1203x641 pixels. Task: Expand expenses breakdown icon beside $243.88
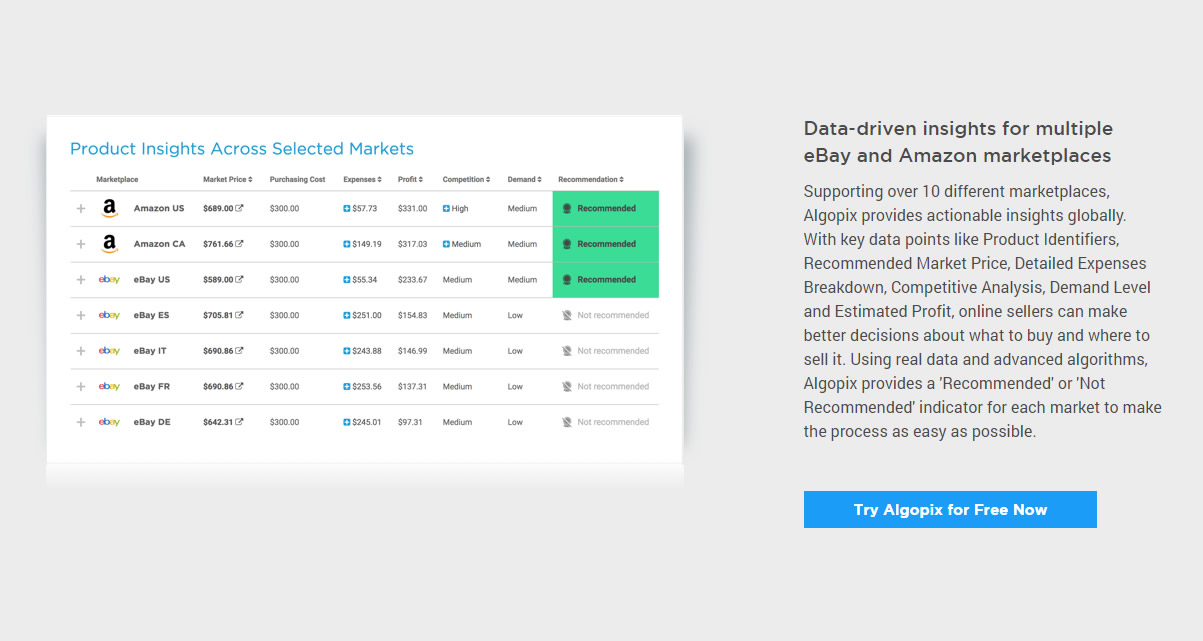347,351
